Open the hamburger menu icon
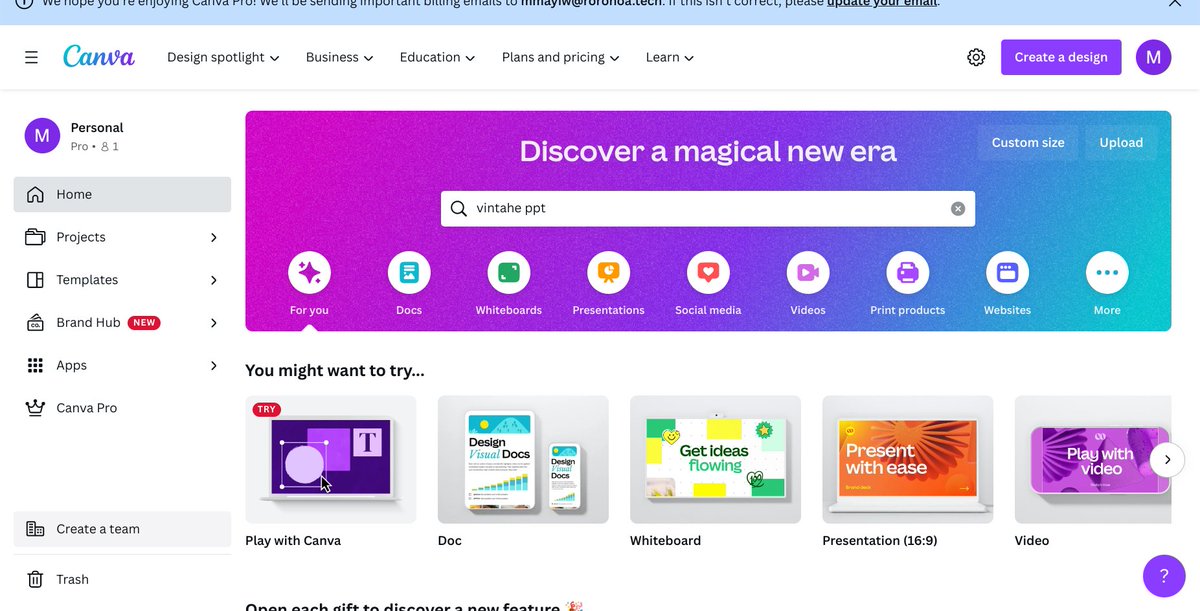 click(x=32, y=57)
